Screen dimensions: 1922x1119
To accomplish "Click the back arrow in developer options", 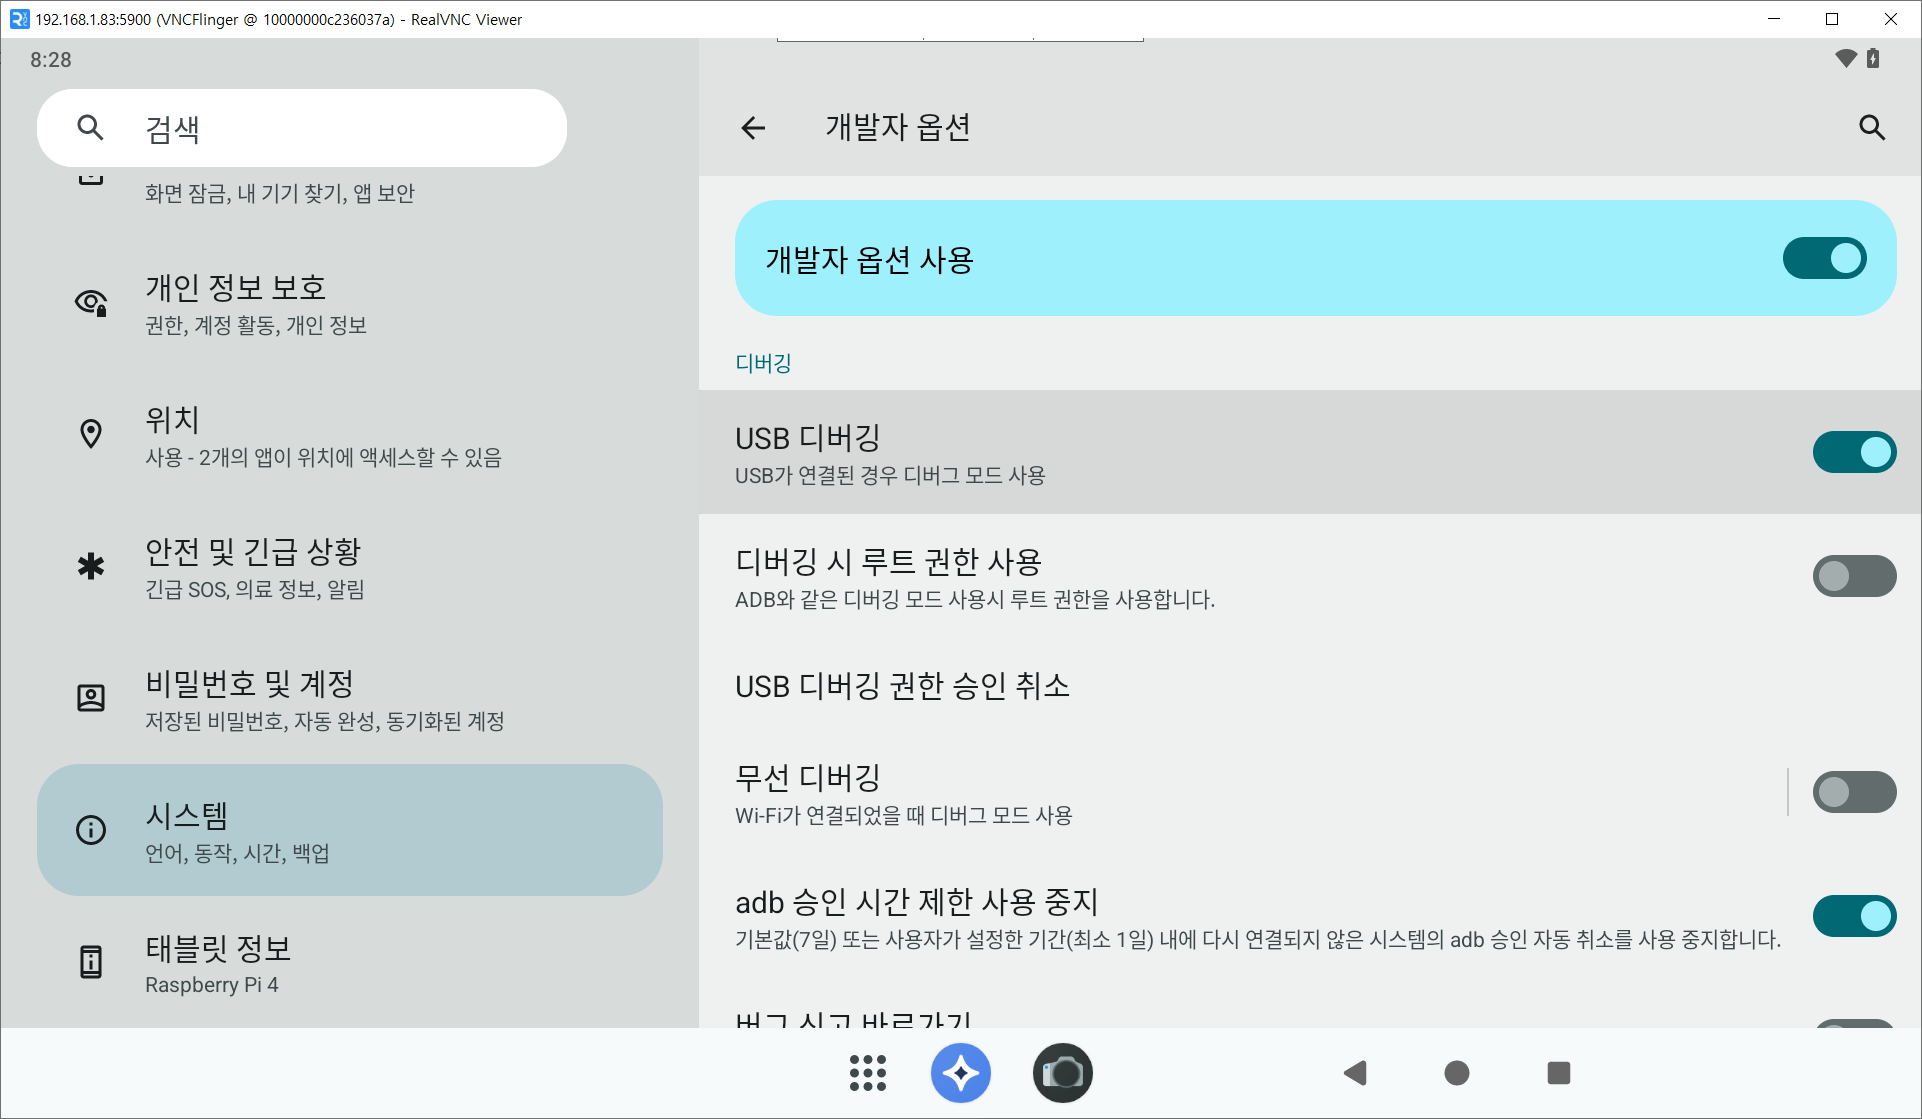I will (753, 128).
